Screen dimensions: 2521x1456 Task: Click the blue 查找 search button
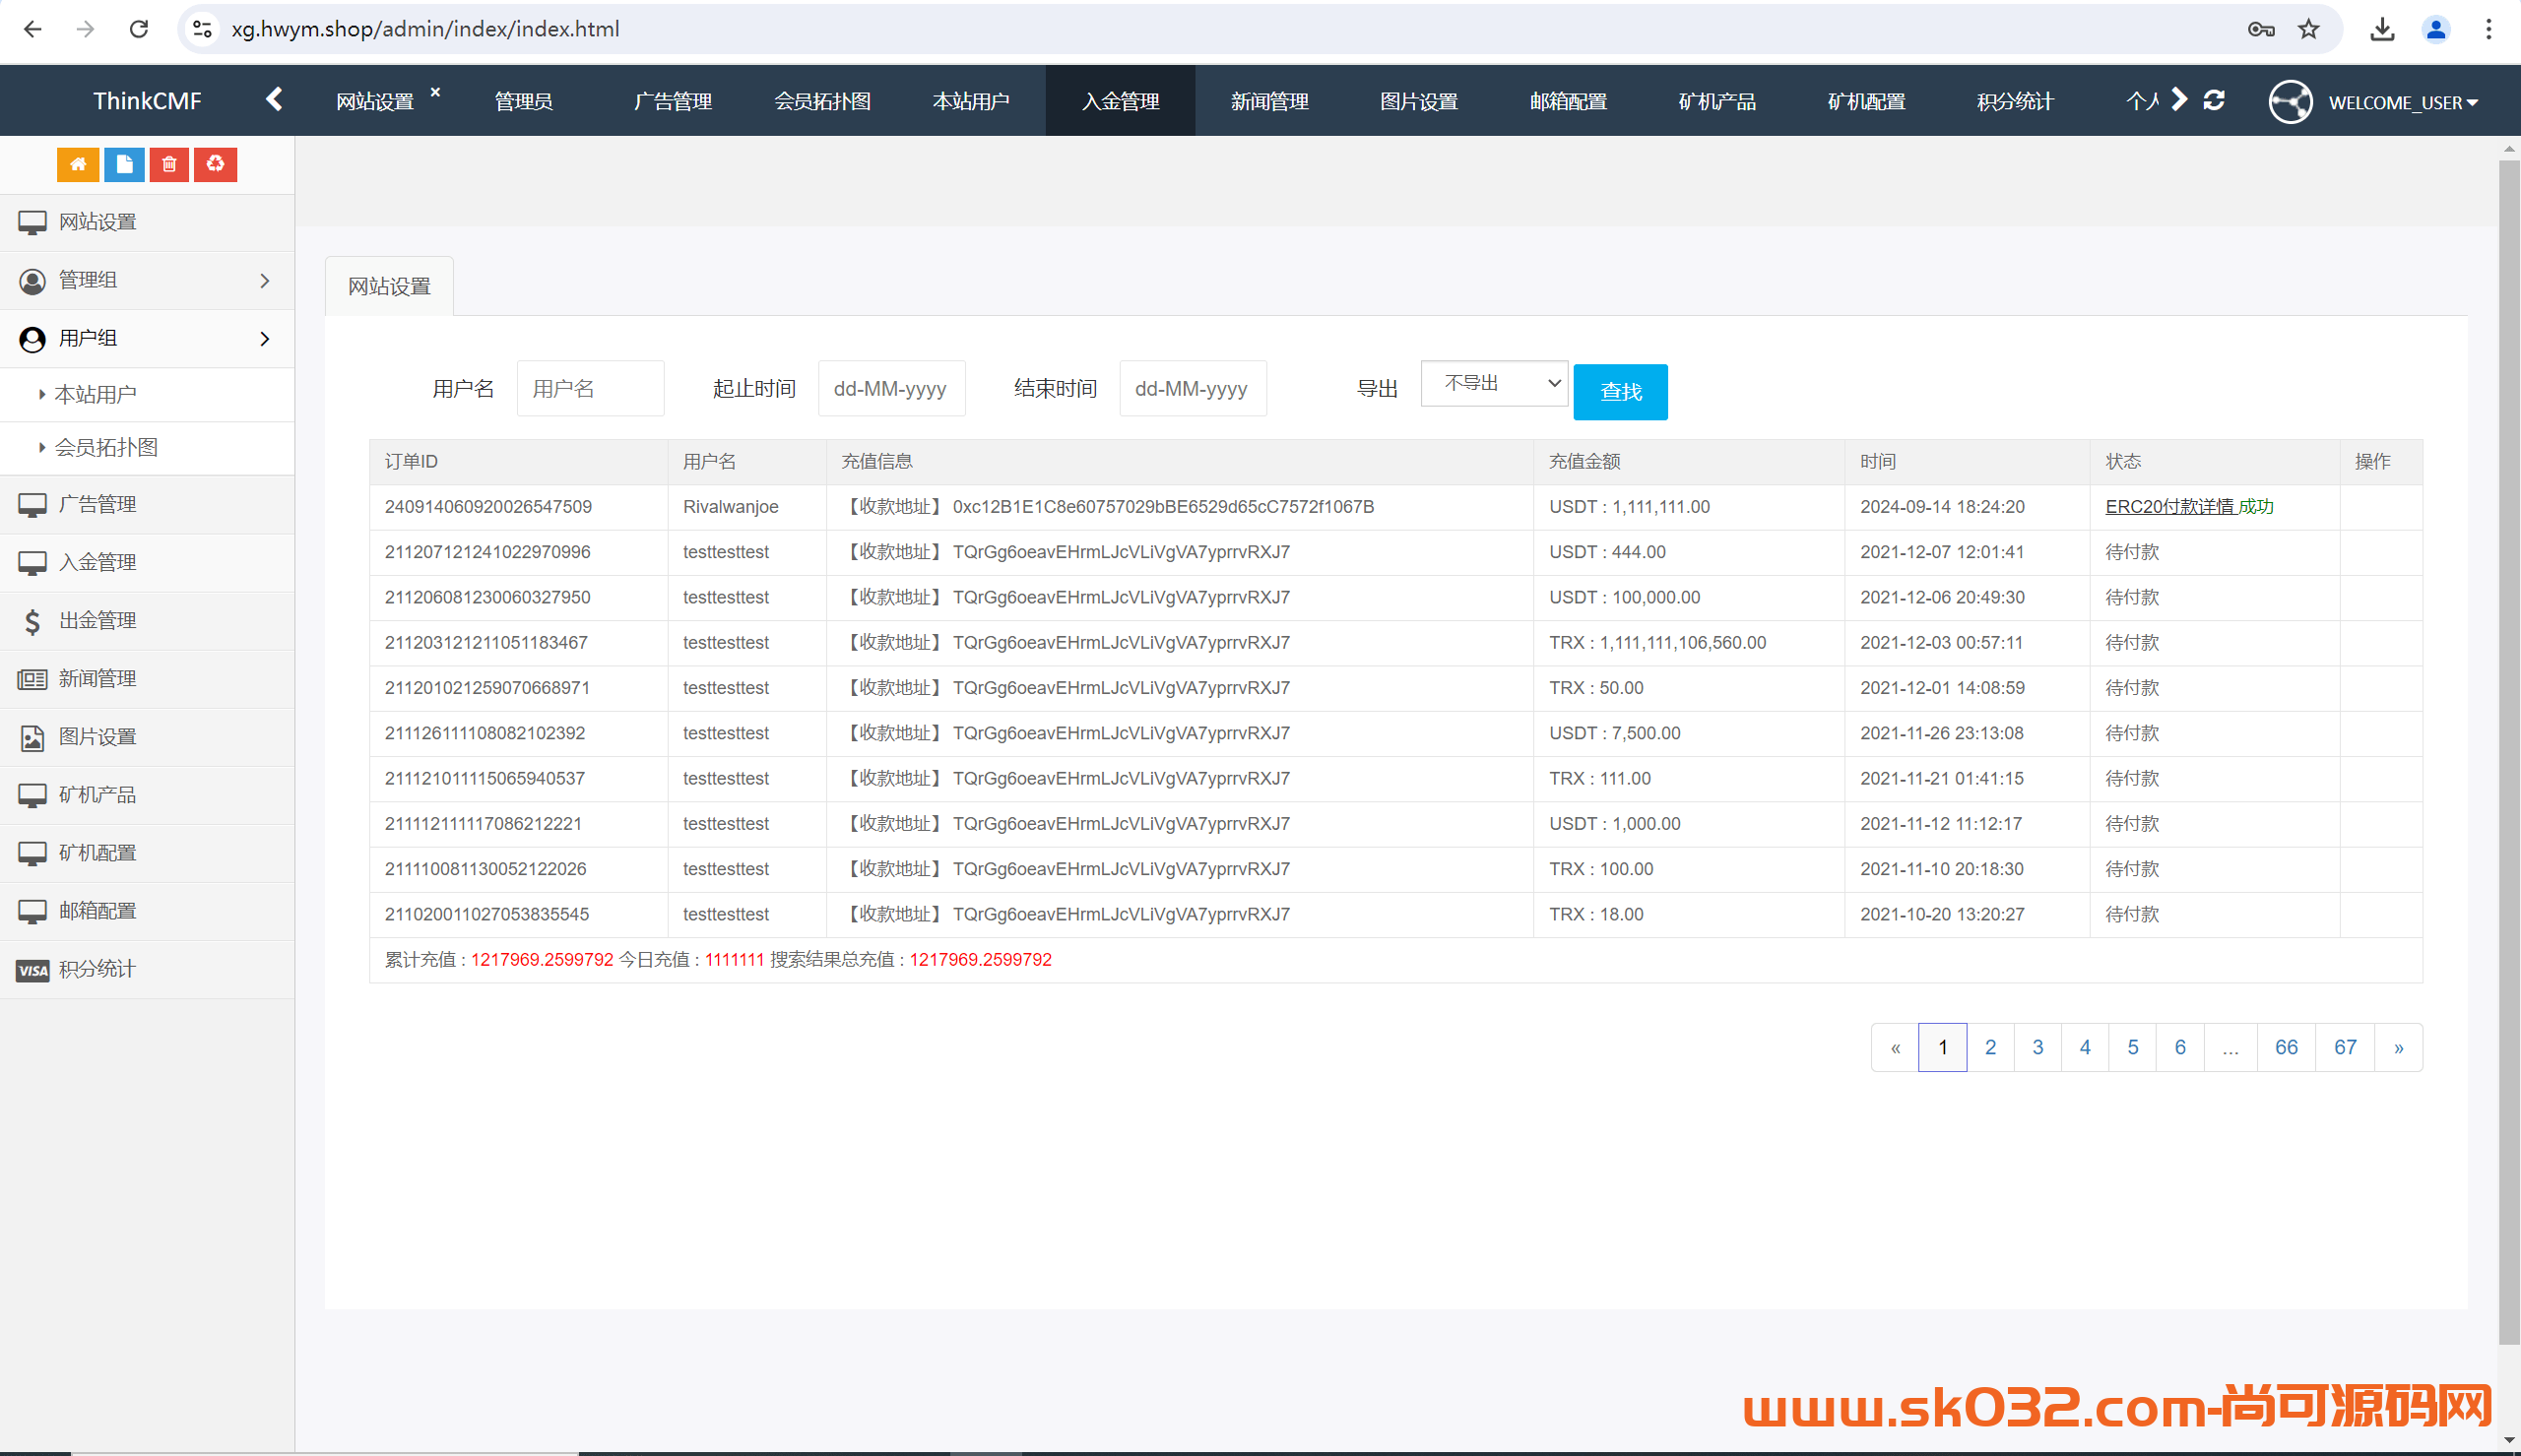1620,392
